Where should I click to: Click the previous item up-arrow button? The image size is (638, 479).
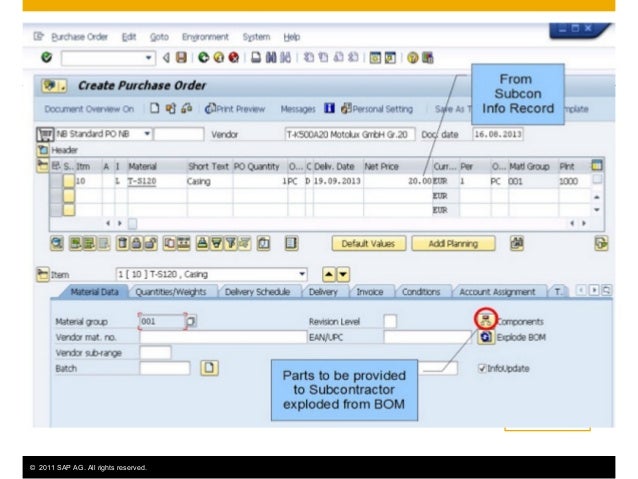coord(329,275)
